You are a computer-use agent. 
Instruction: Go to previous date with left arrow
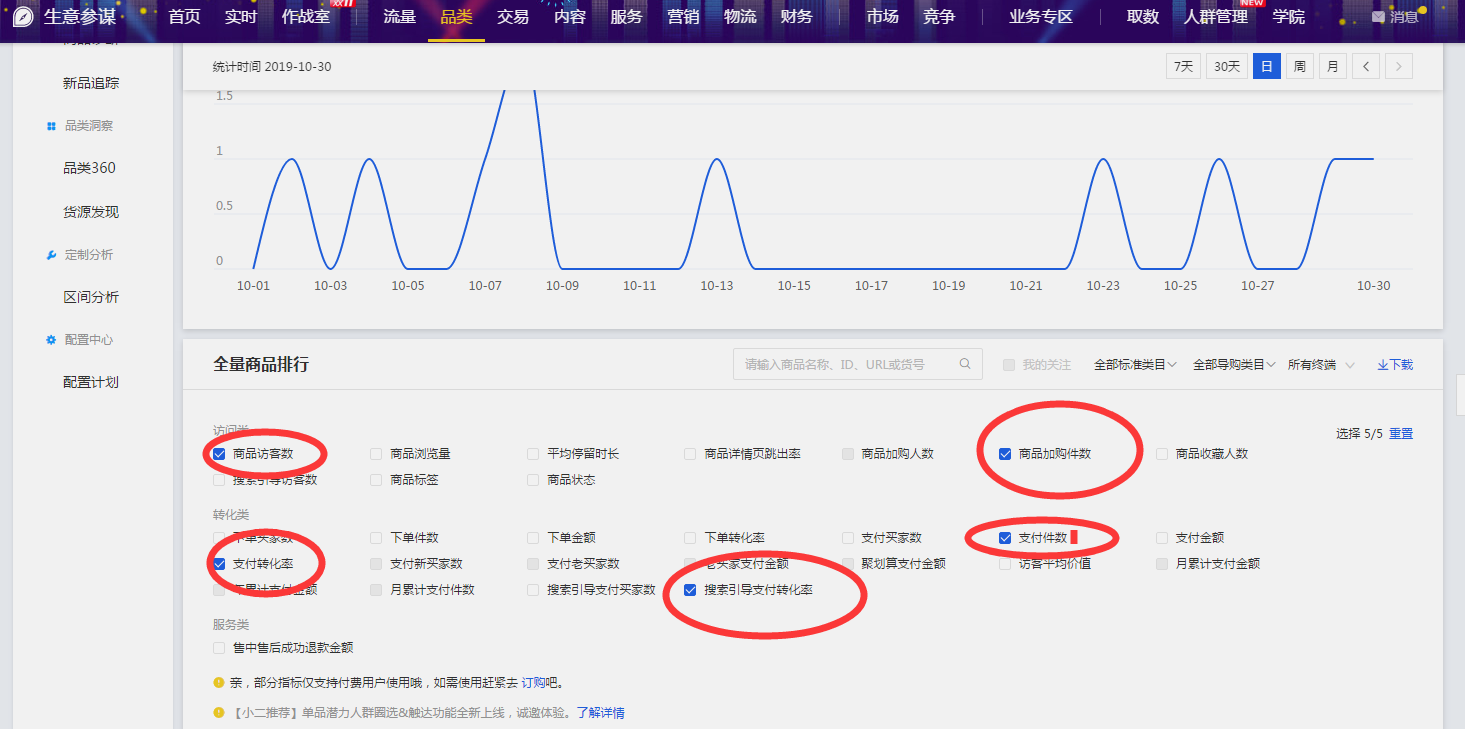pyautogui.click(x=1365, y=66)
